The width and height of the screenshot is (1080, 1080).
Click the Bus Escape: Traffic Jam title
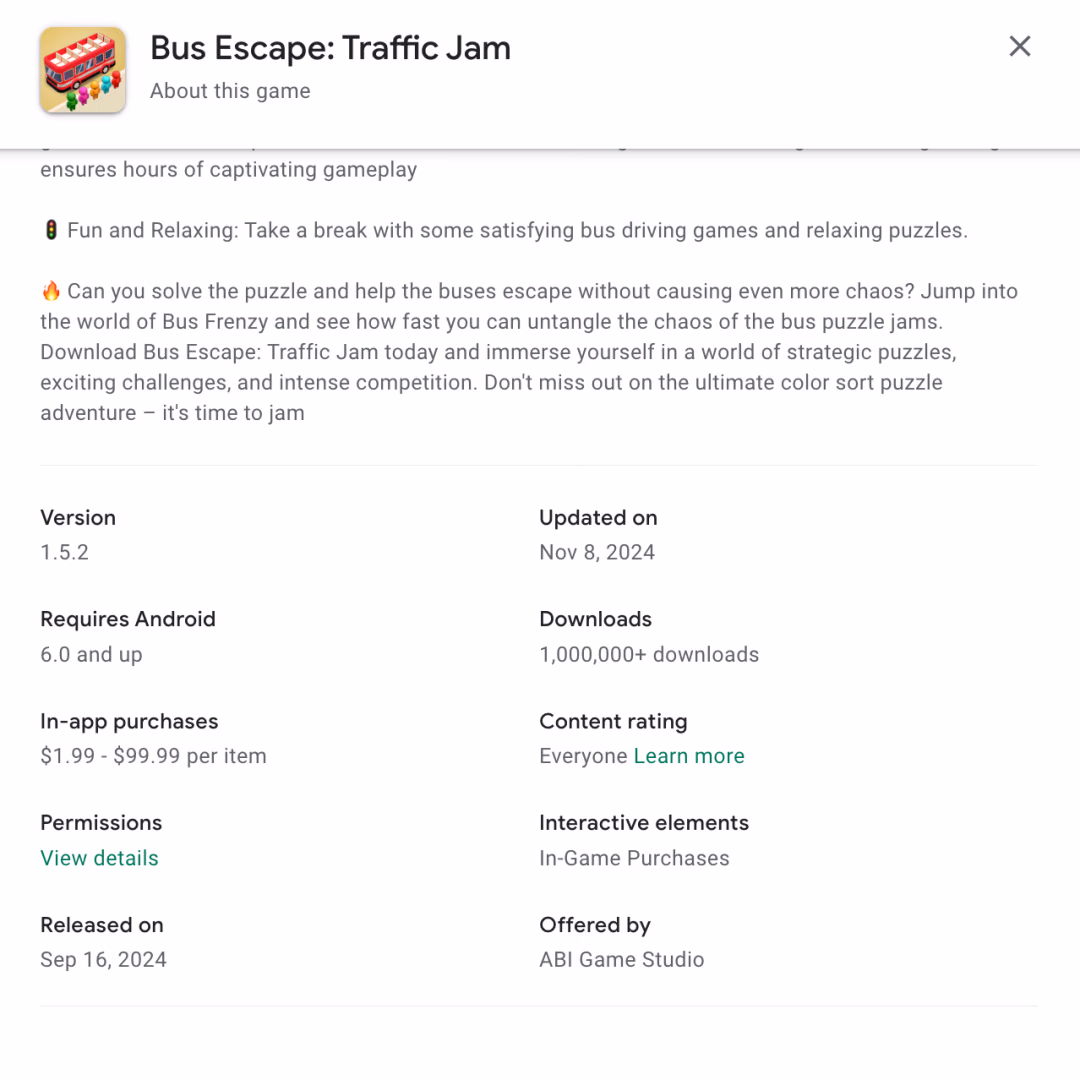[x=331, y=48]
